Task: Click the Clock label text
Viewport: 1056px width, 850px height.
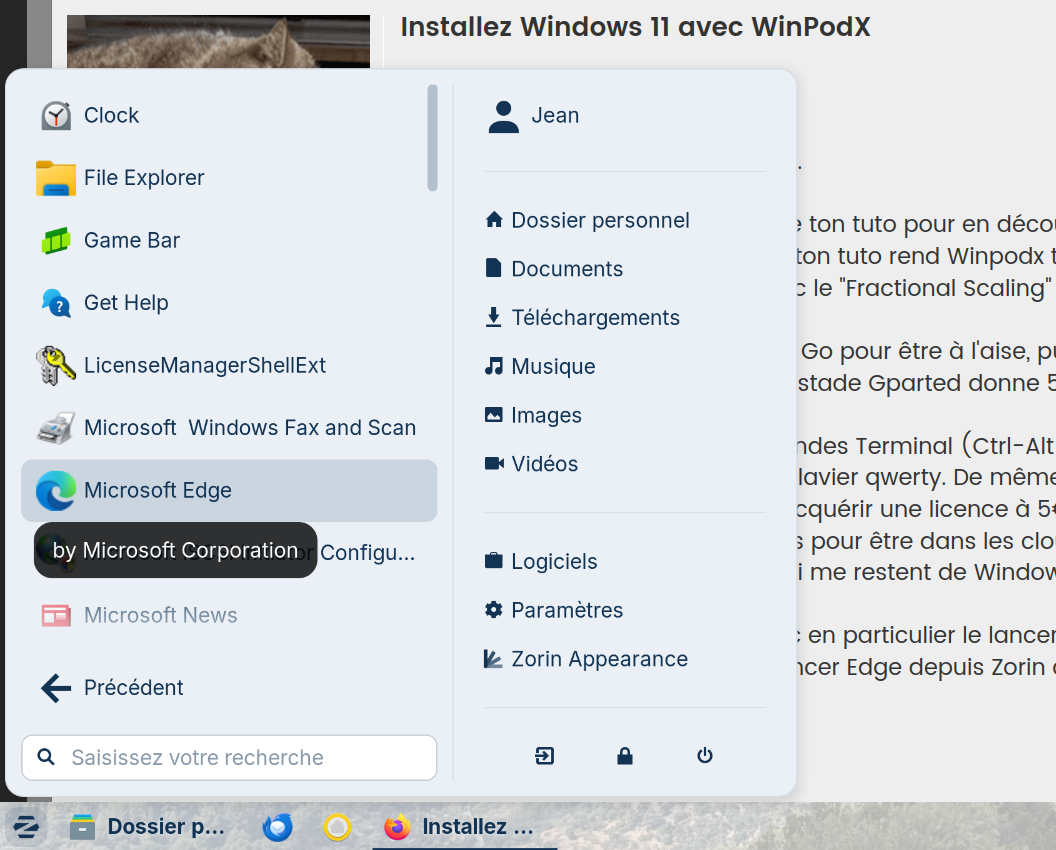Action: [x=111, y=115]
